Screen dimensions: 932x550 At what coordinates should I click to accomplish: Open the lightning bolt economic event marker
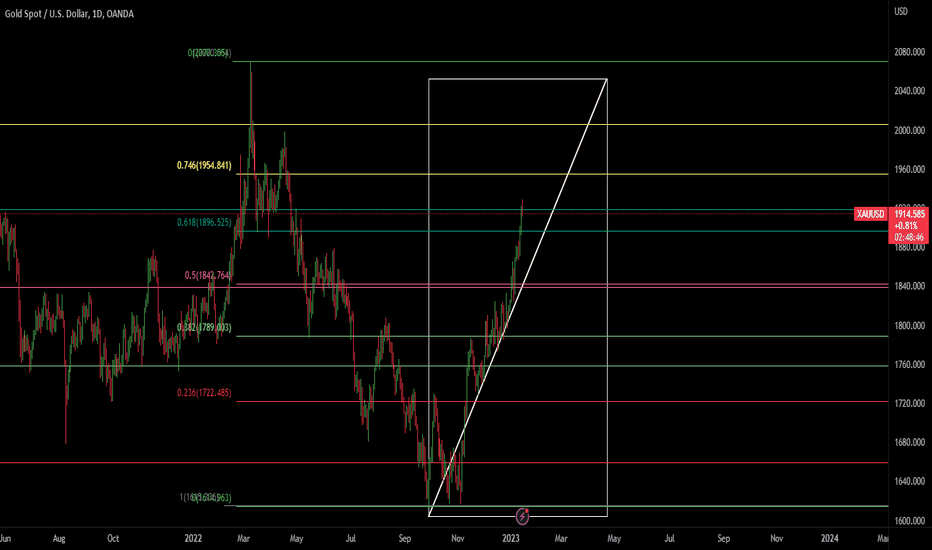coord(522,516)
